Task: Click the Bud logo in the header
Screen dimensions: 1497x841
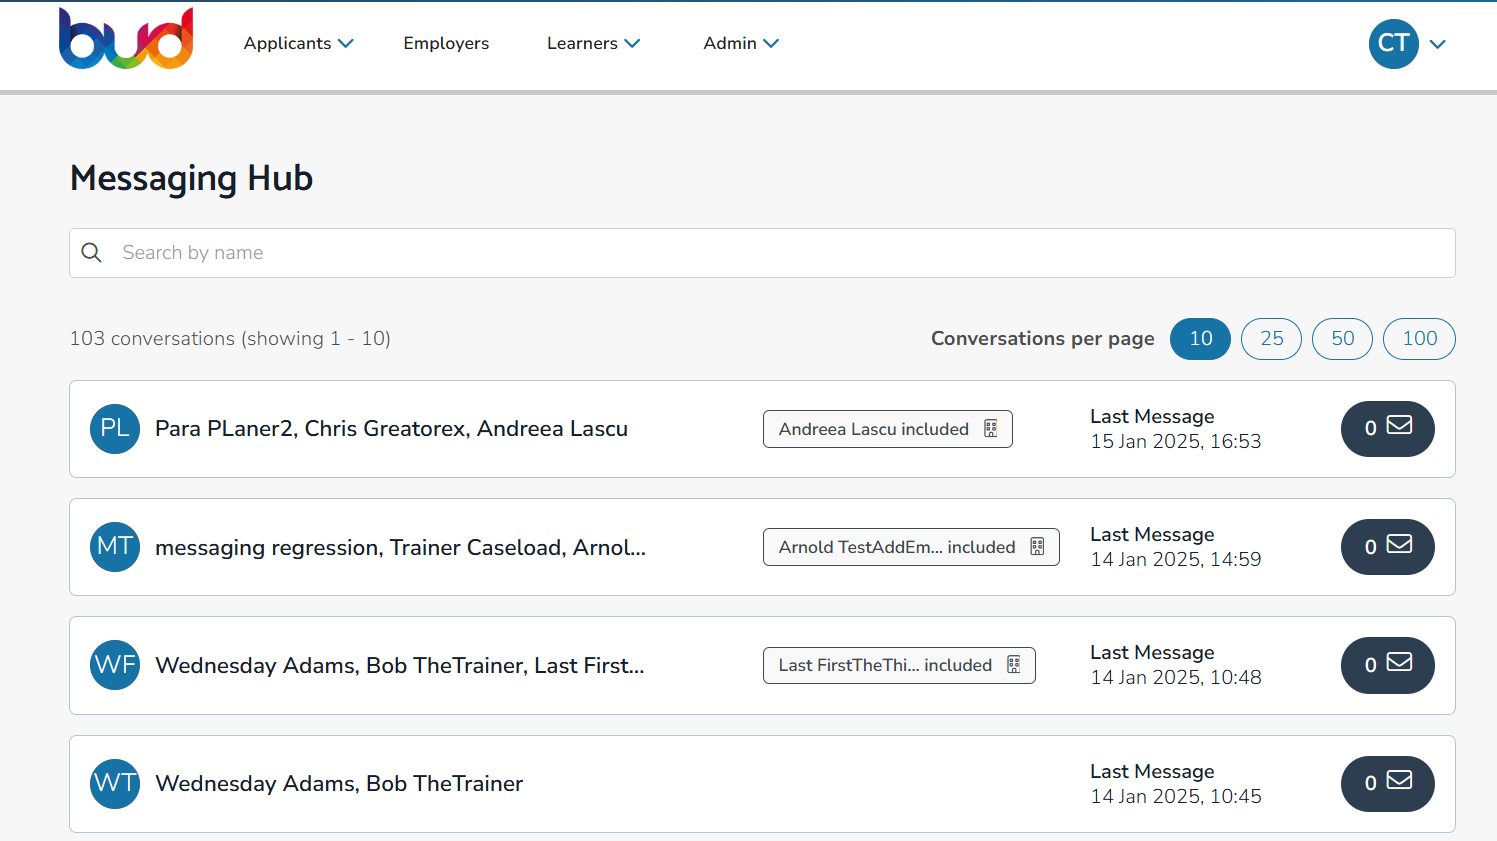Action: 126,38
